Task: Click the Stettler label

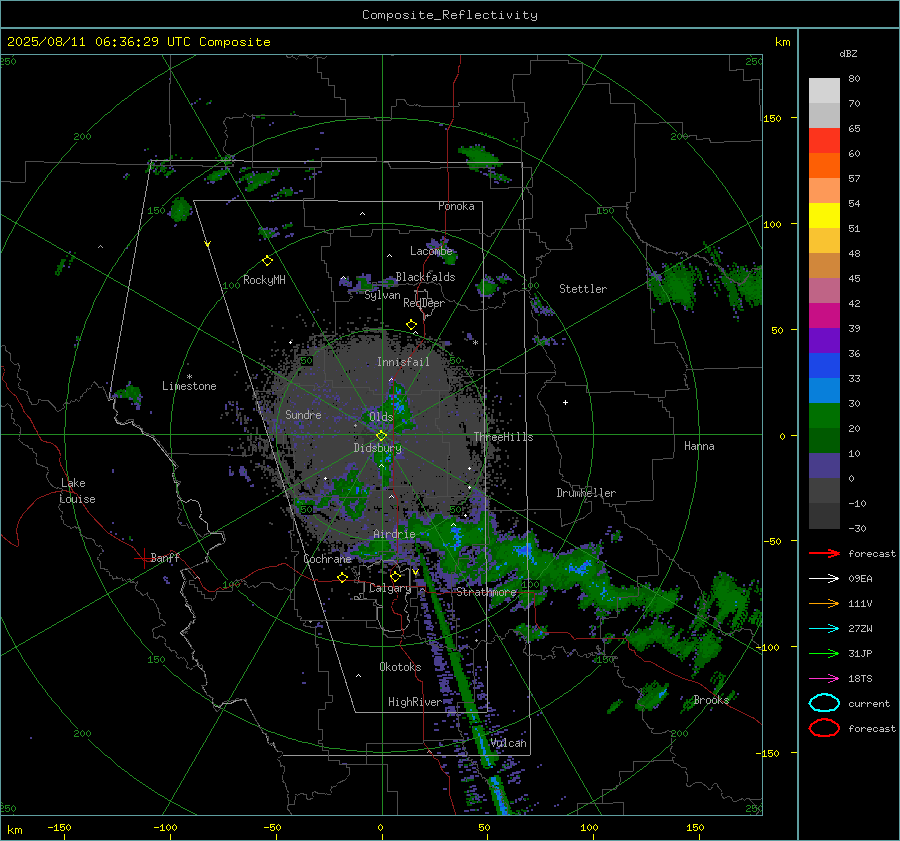Action: (583, 289)
